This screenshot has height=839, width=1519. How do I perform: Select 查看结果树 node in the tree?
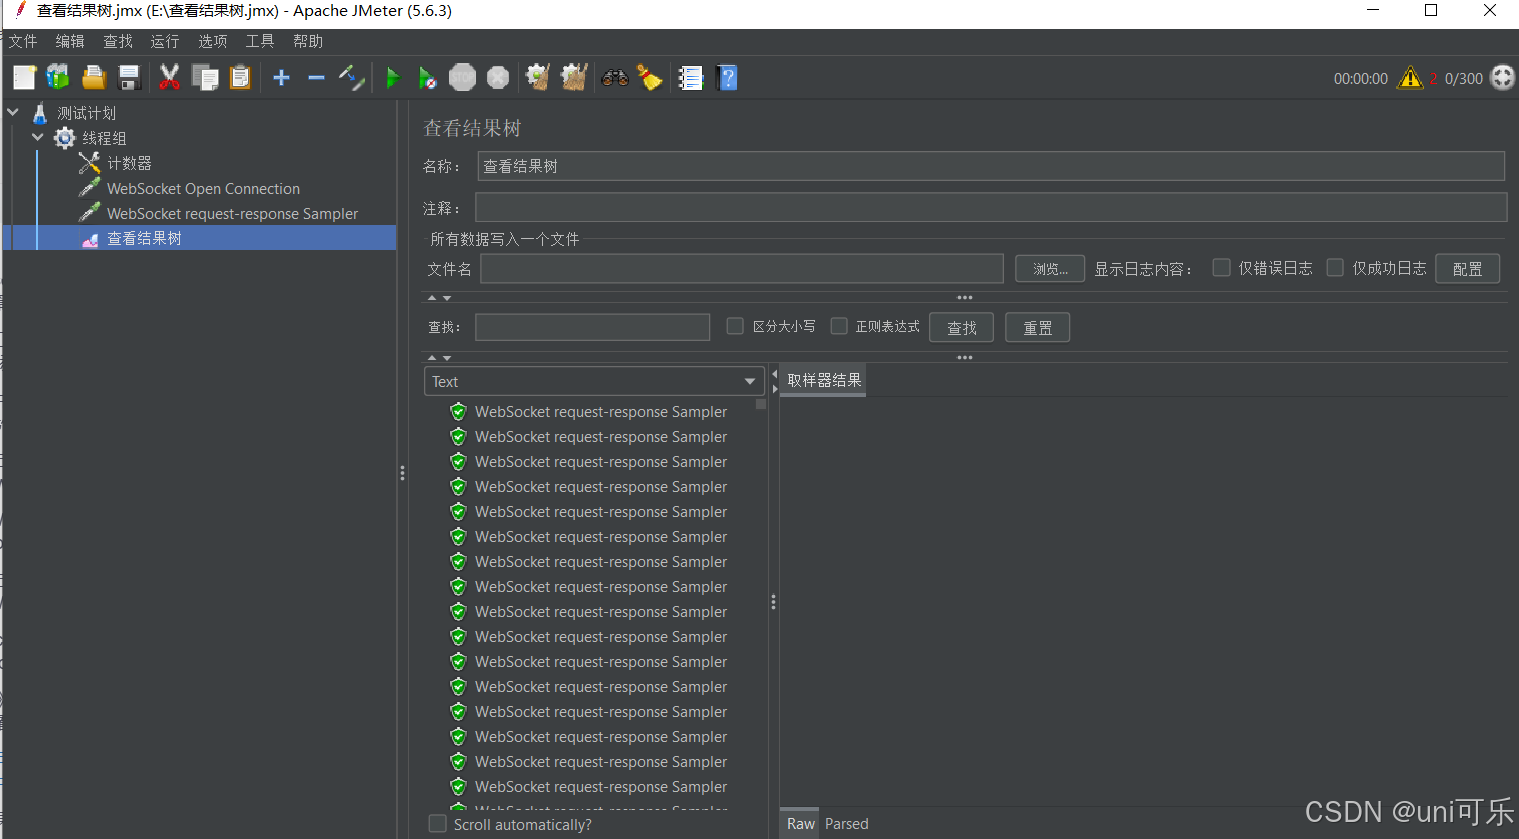click(x=144, y=238)
